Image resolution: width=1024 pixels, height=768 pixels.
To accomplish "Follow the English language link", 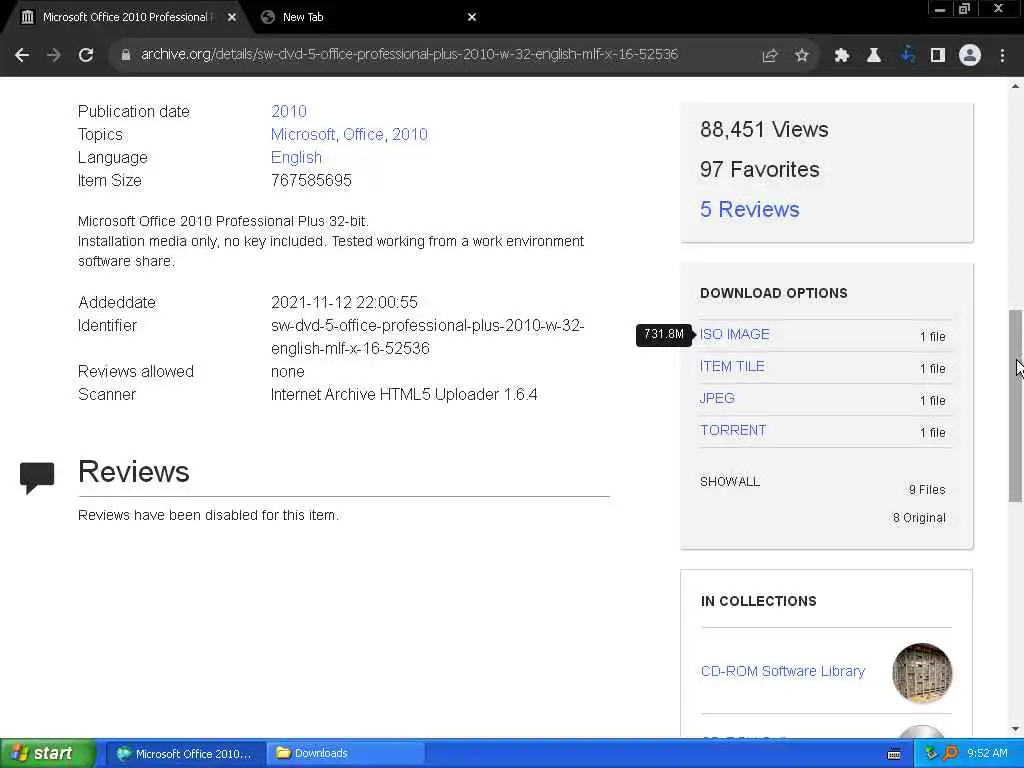I will (x=296, y=157).
